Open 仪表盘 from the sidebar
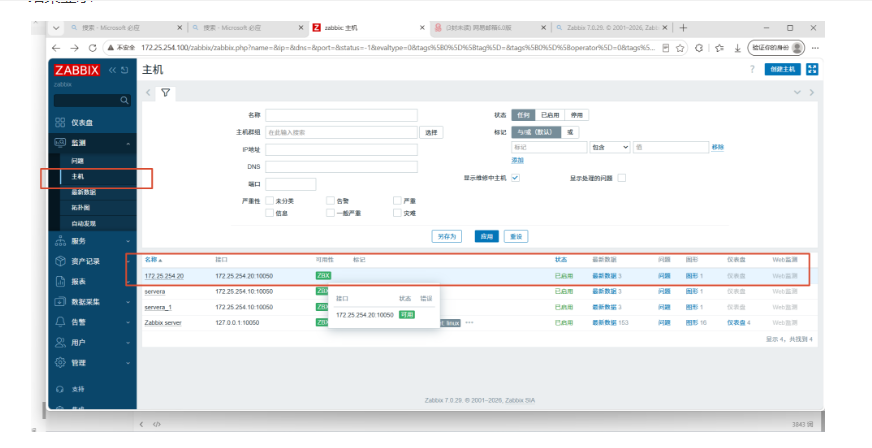Screen dimensions: 872x448 82,123
